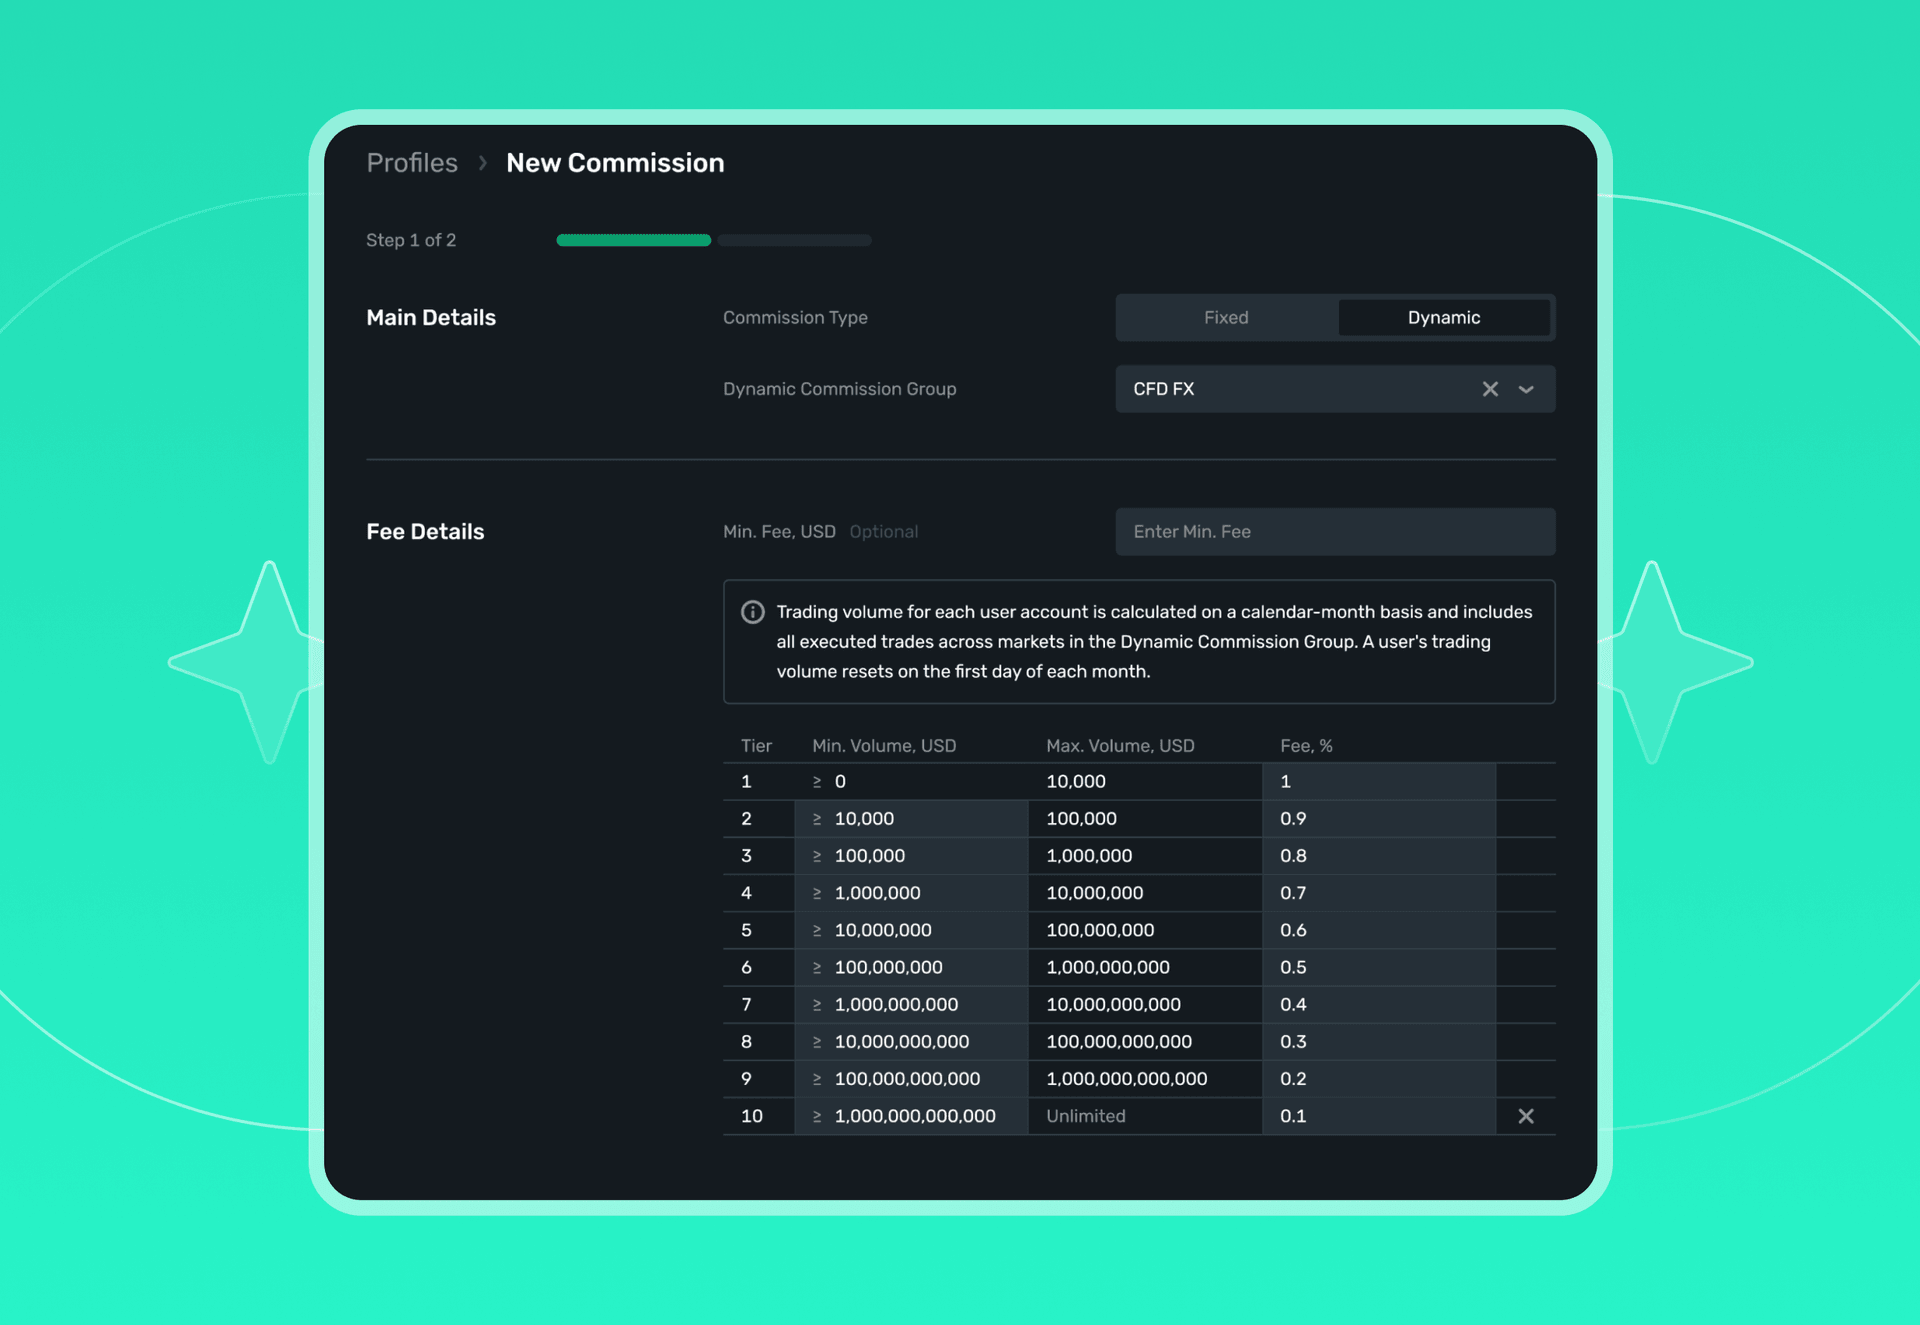Focus the Enter Min. Fee field
This screenshot has height=1325, width=1920.
(x=1334, y=532)
